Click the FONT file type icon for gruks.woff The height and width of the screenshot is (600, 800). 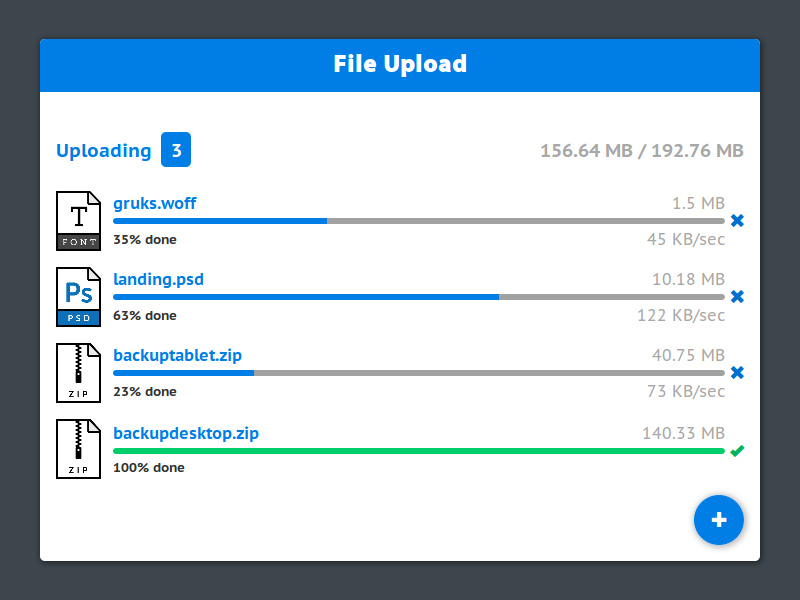tap(78, 219)
